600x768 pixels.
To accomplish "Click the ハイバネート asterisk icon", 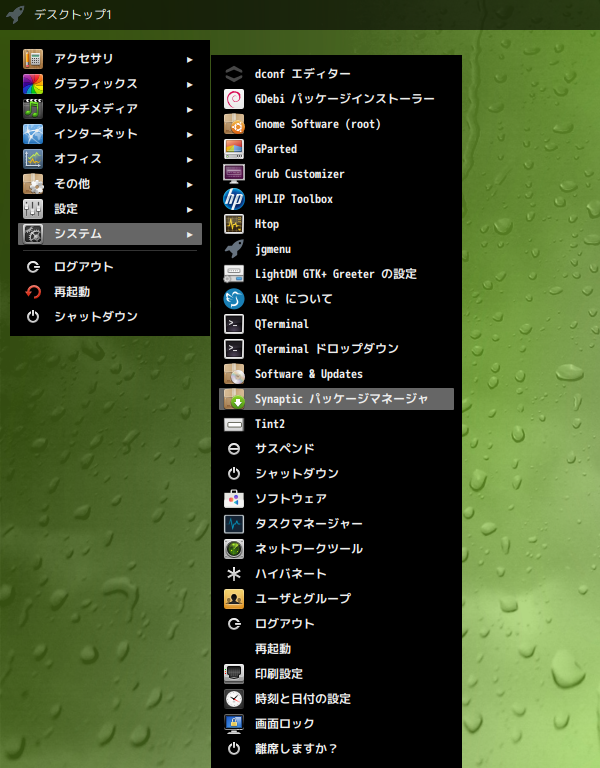I will [x=234, y=574].
